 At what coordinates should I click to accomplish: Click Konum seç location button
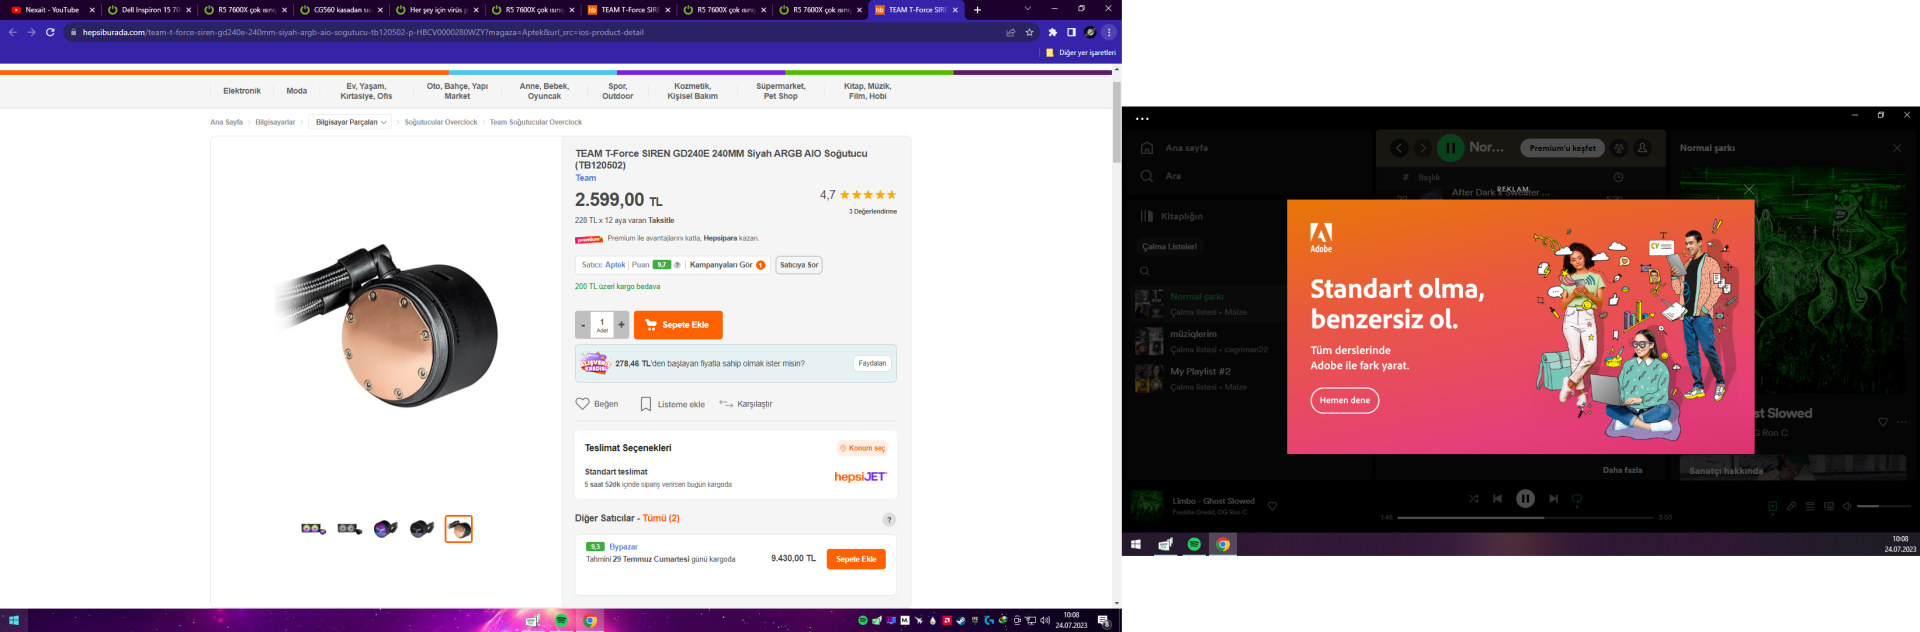pyautogui.click(x=862, y=448)
